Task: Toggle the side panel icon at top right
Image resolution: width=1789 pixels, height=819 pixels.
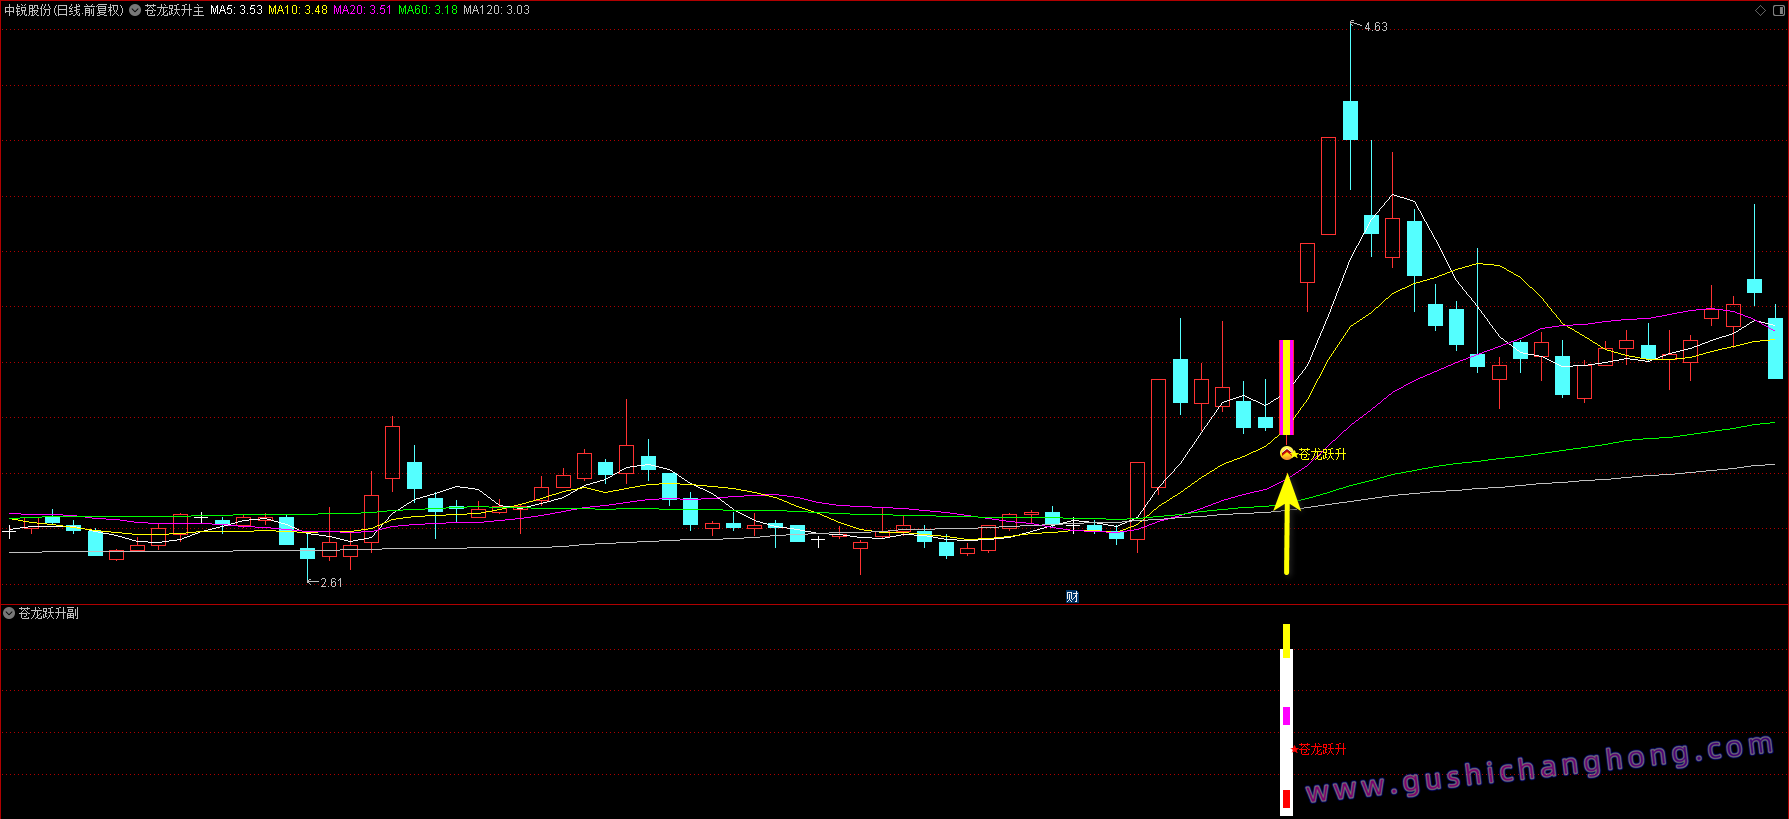Action: pyautogui.click(x=1778, y=10)
